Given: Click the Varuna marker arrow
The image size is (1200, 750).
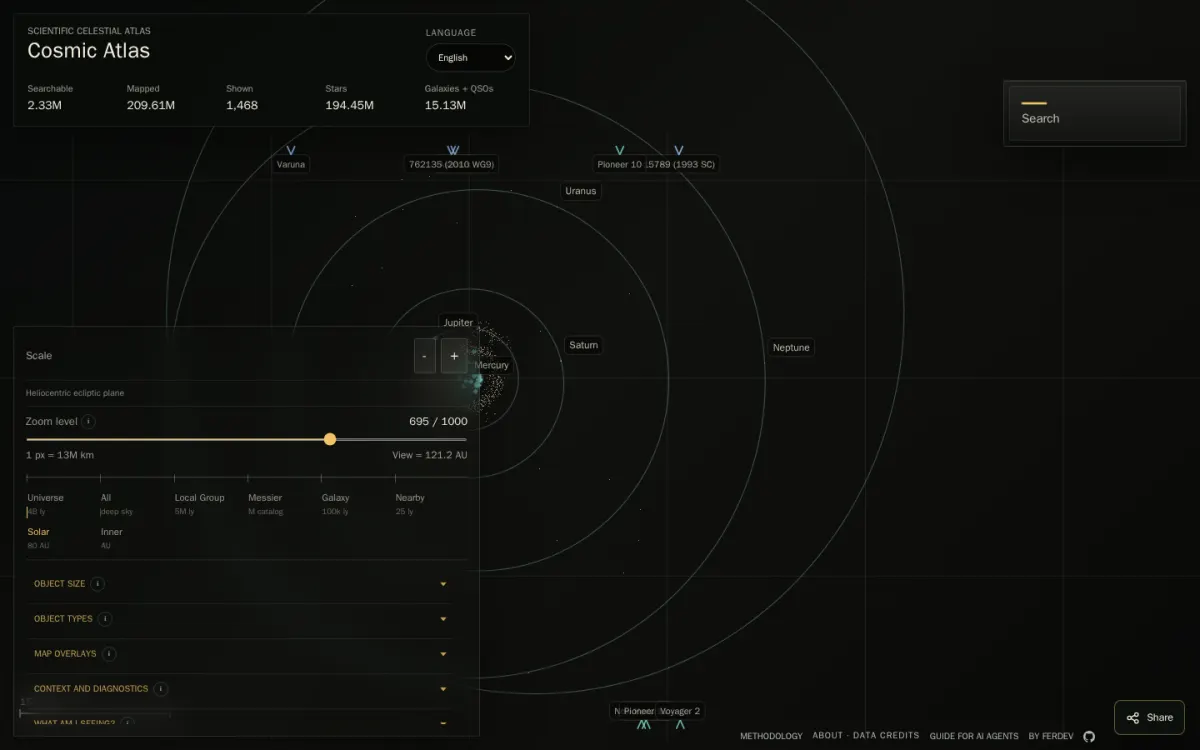Looking at the screenshot, I should 291,150.
